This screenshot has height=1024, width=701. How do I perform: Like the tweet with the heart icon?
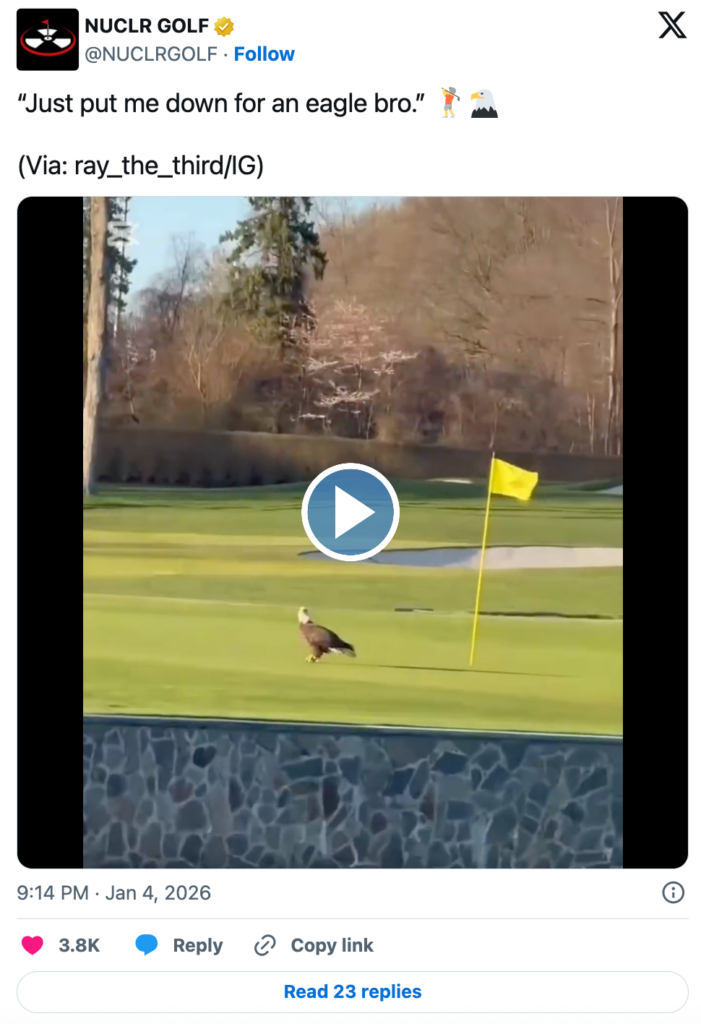32,945
